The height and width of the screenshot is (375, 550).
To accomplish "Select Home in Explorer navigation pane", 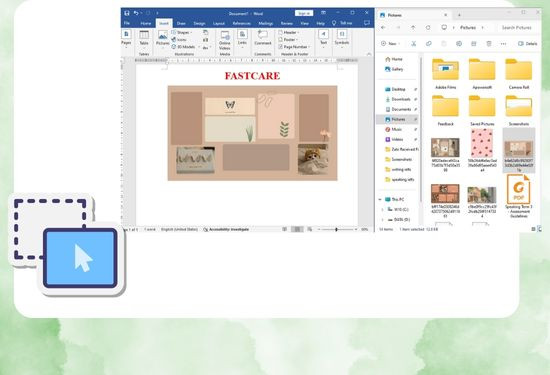I will point(394,59).
